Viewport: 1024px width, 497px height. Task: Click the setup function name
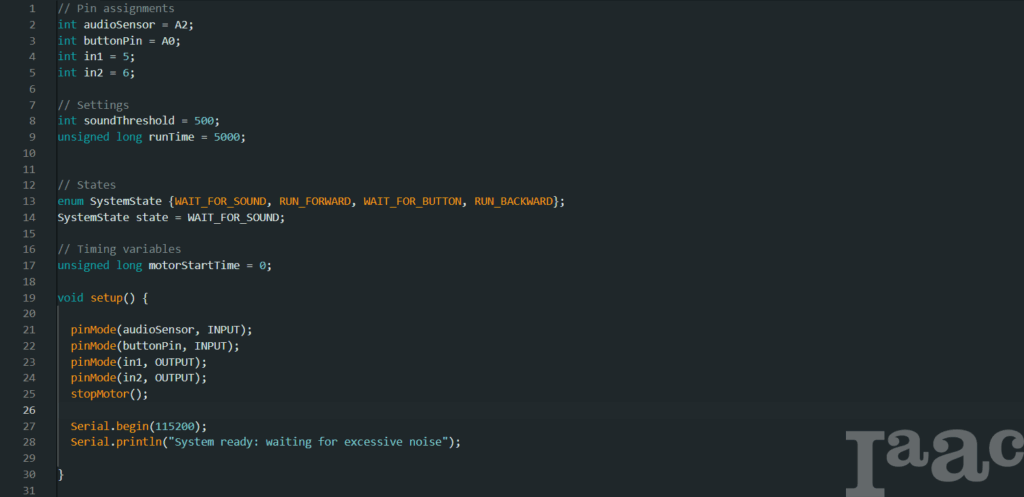coord(106,297)
